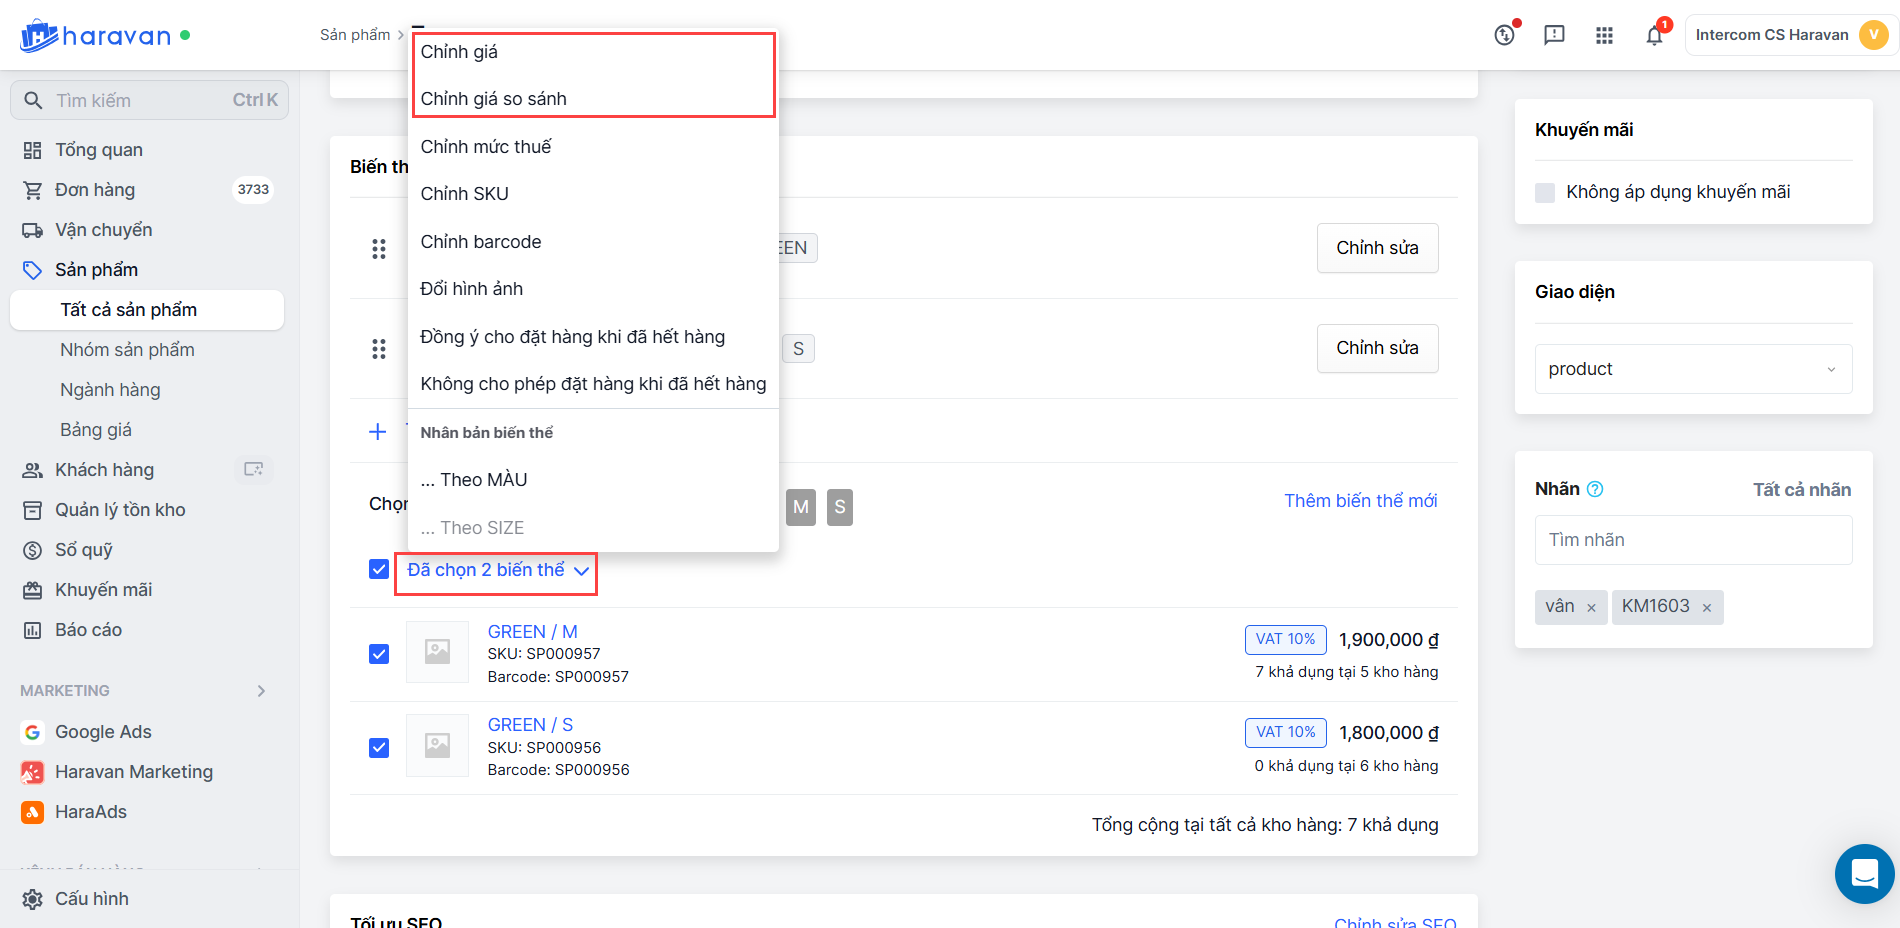Click GREEN / S variant image thumbnail
Image resolution: width=1900 pixels, height=928 pixels.
click(437, 745)
